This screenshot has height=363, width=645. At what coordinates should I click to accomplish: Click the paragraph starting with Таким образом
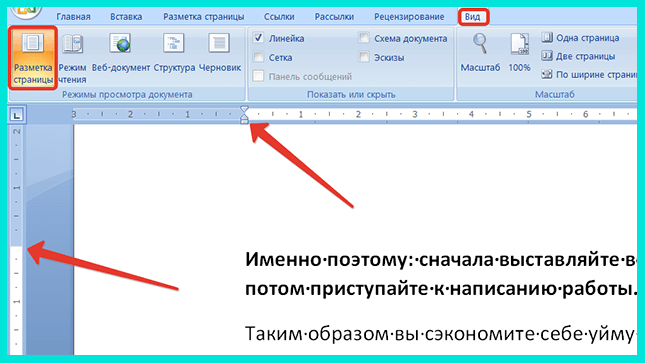[441, 333]
